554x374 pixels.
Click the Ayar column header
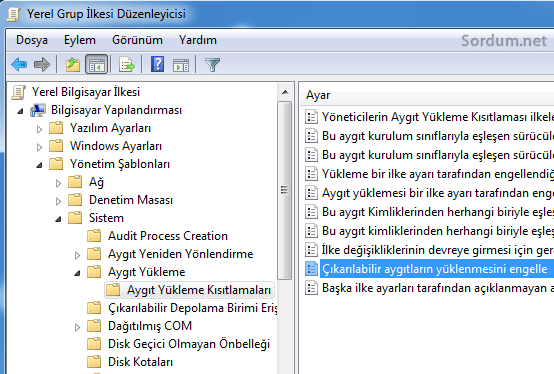(428, 95)
